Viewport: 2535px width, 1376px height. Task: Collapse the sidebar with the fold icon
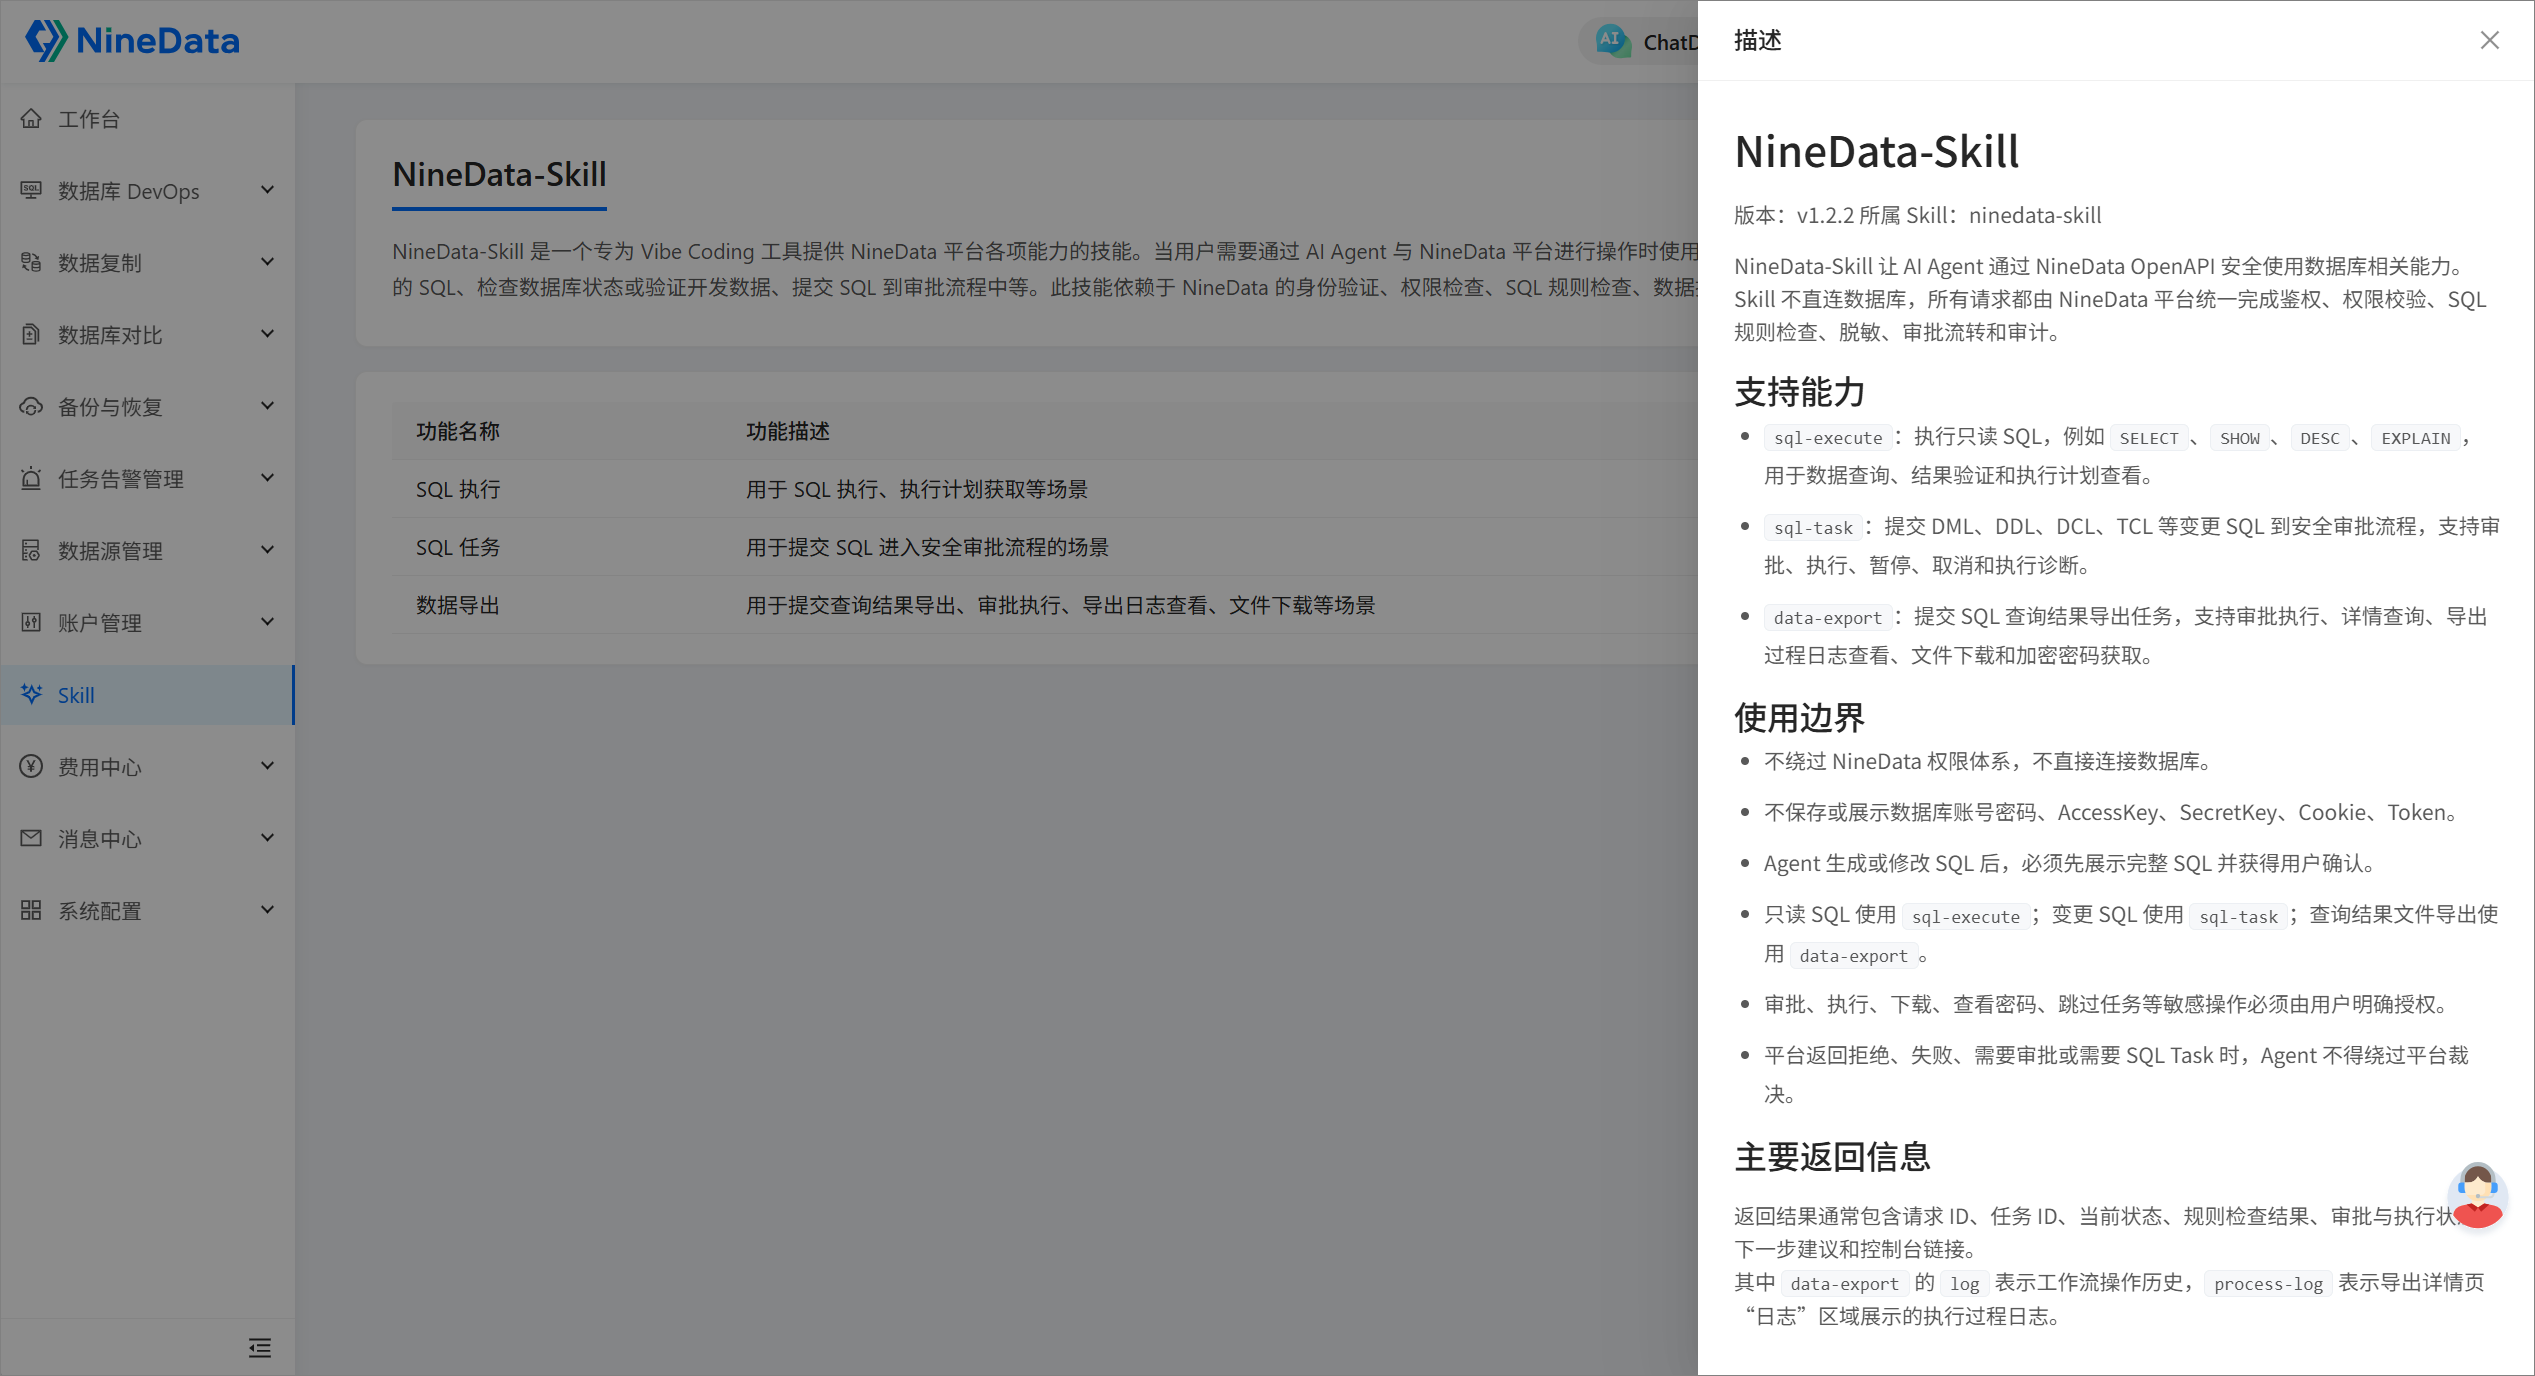260,1348
